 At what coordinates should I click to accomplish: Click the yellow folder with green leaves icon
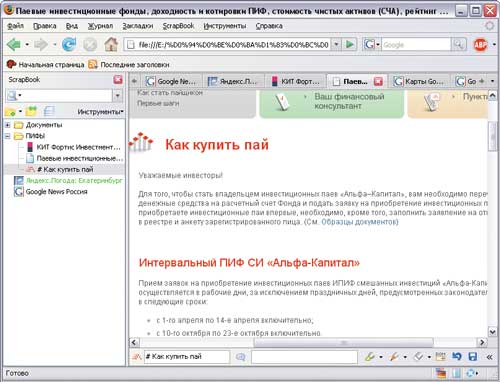click(x=31, y=111)
